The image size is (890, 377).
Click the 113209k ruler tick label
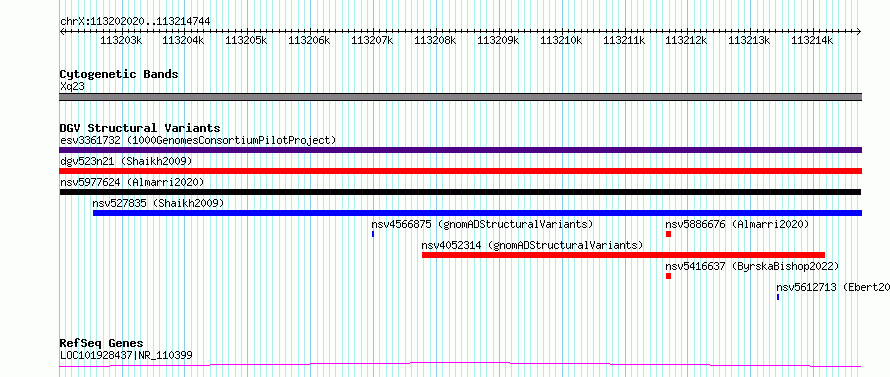click(498, 41)
